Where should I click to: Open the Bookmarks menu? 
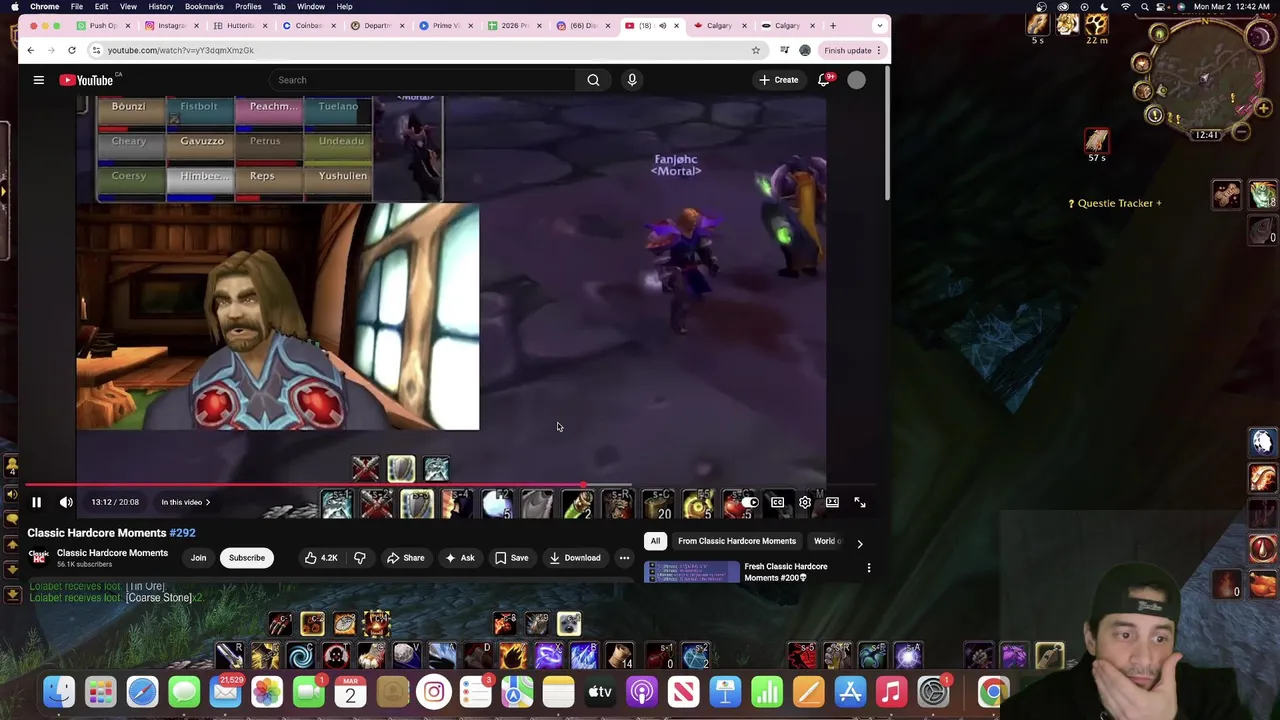click(x=204, y=6)
